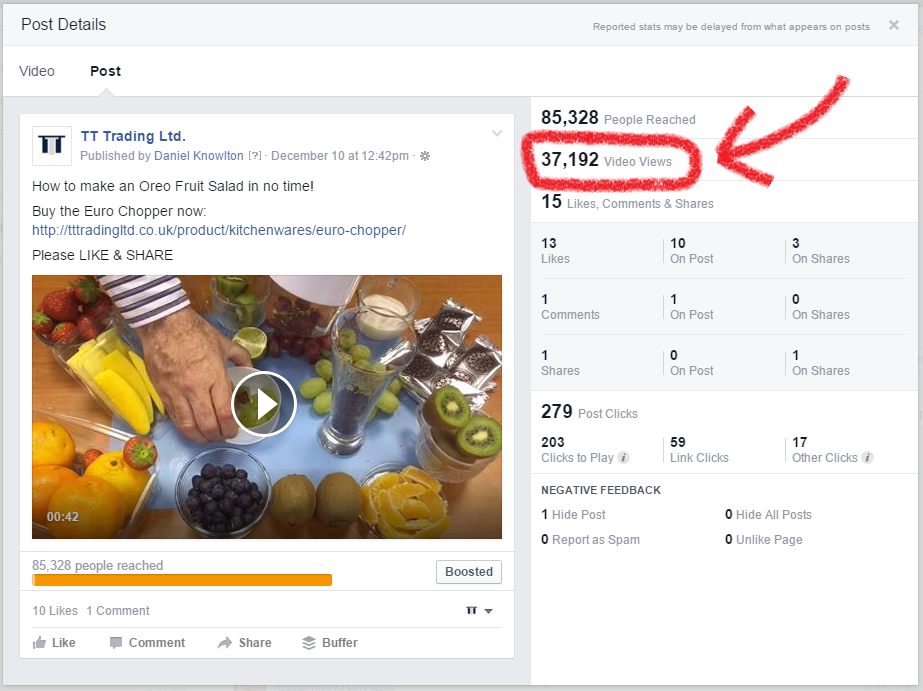Screen dimensions: 923x691
Task: Click the video play button overlay
Action: tap(263, 404)
